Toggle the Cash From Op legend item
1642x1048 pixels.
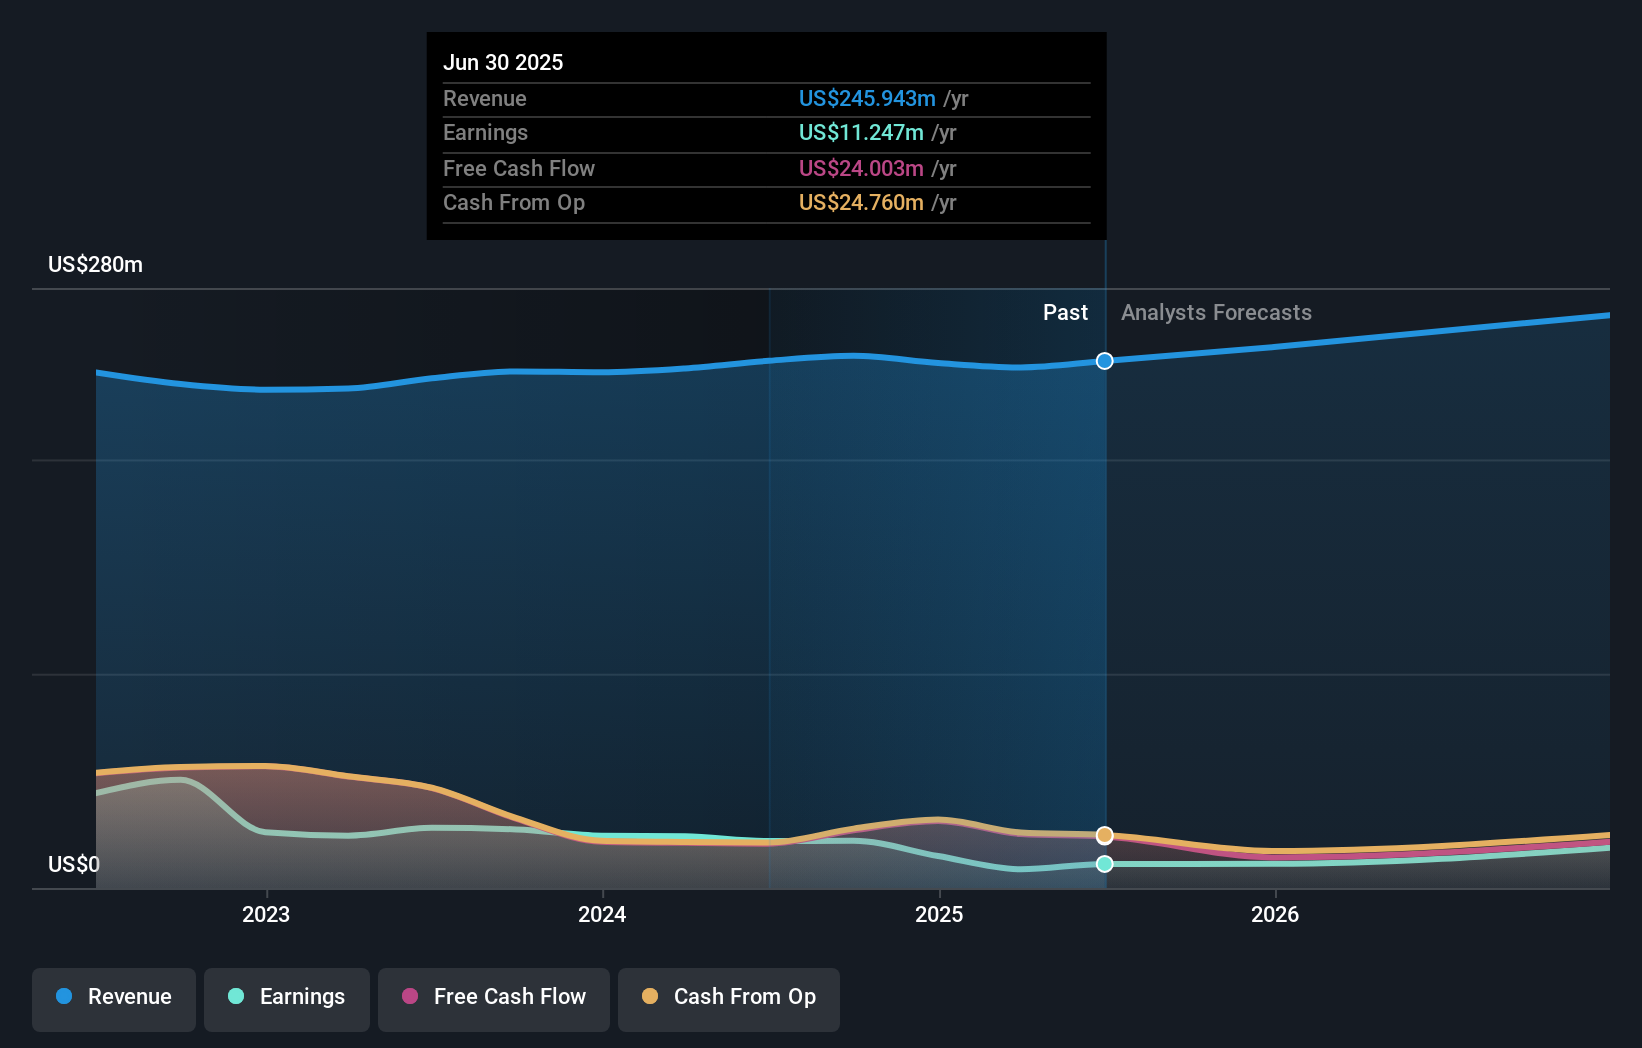[x=728, y=998]
